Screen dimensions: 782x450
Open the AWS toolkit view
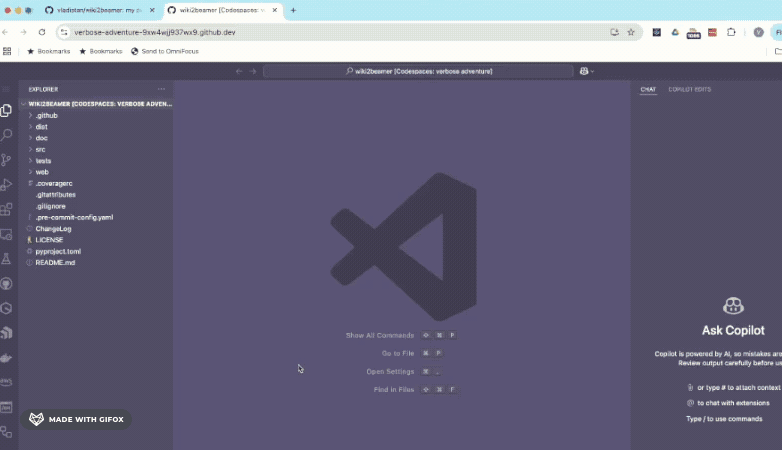coord(6,382)
